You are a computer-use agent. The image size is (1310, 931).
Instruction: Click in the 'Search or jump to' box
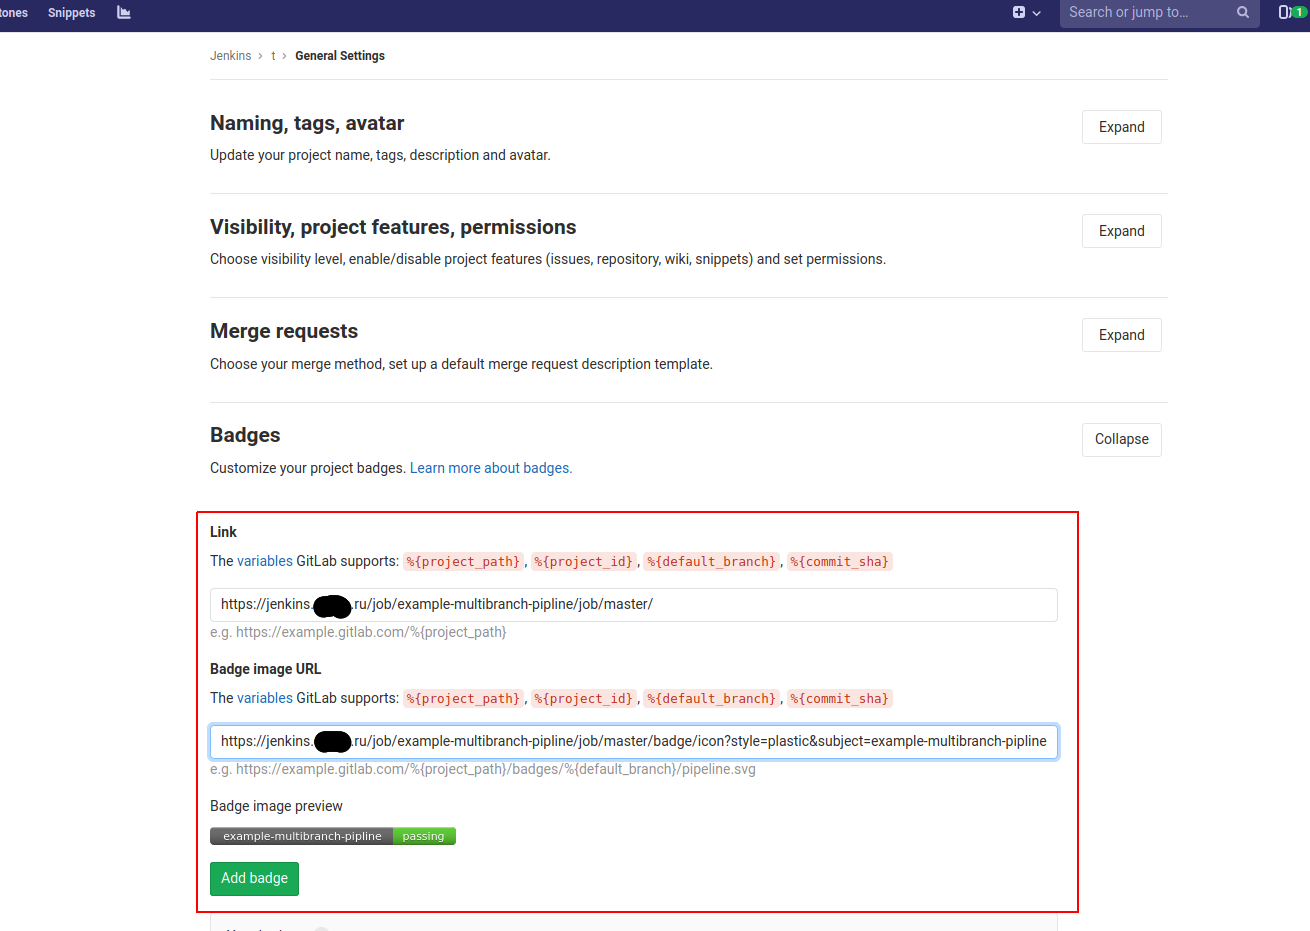coord(1145,13)
